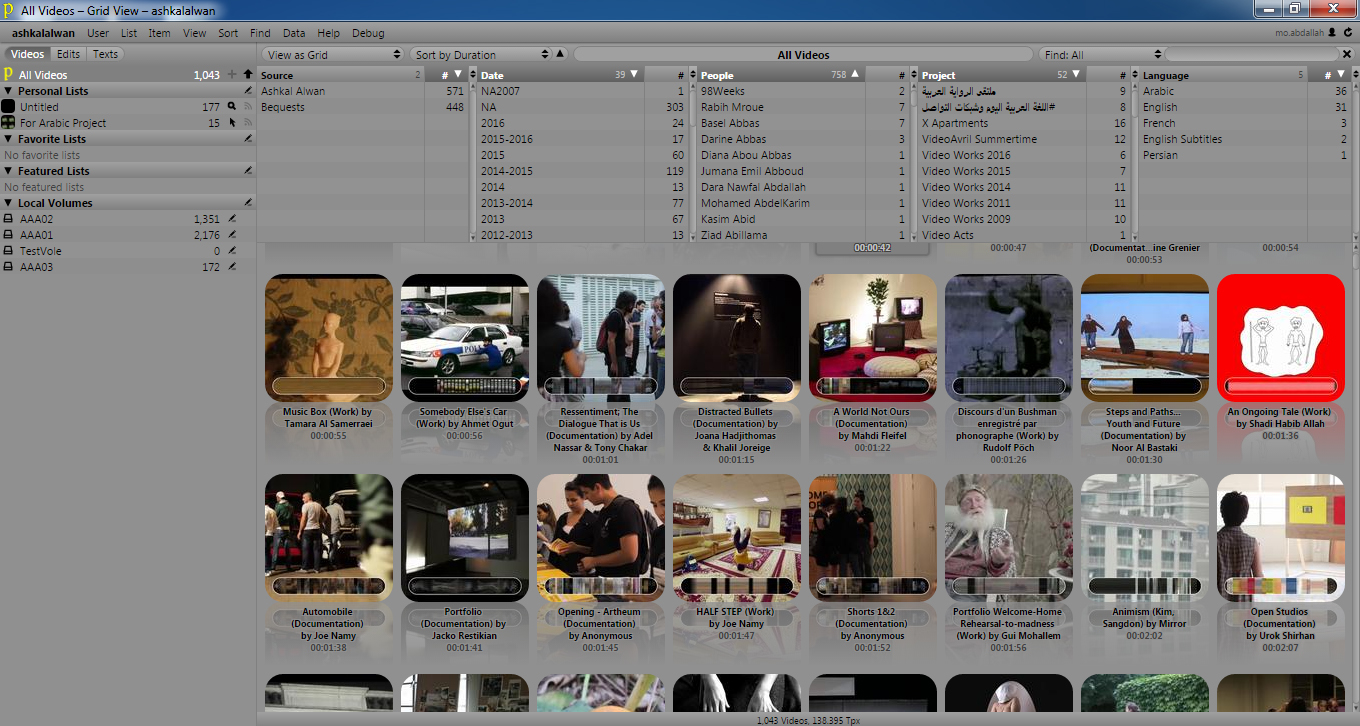Click the For Arabic Project list thumbnail icon
The width and height of the screenshot is (1360, 726).
(8, 122)
